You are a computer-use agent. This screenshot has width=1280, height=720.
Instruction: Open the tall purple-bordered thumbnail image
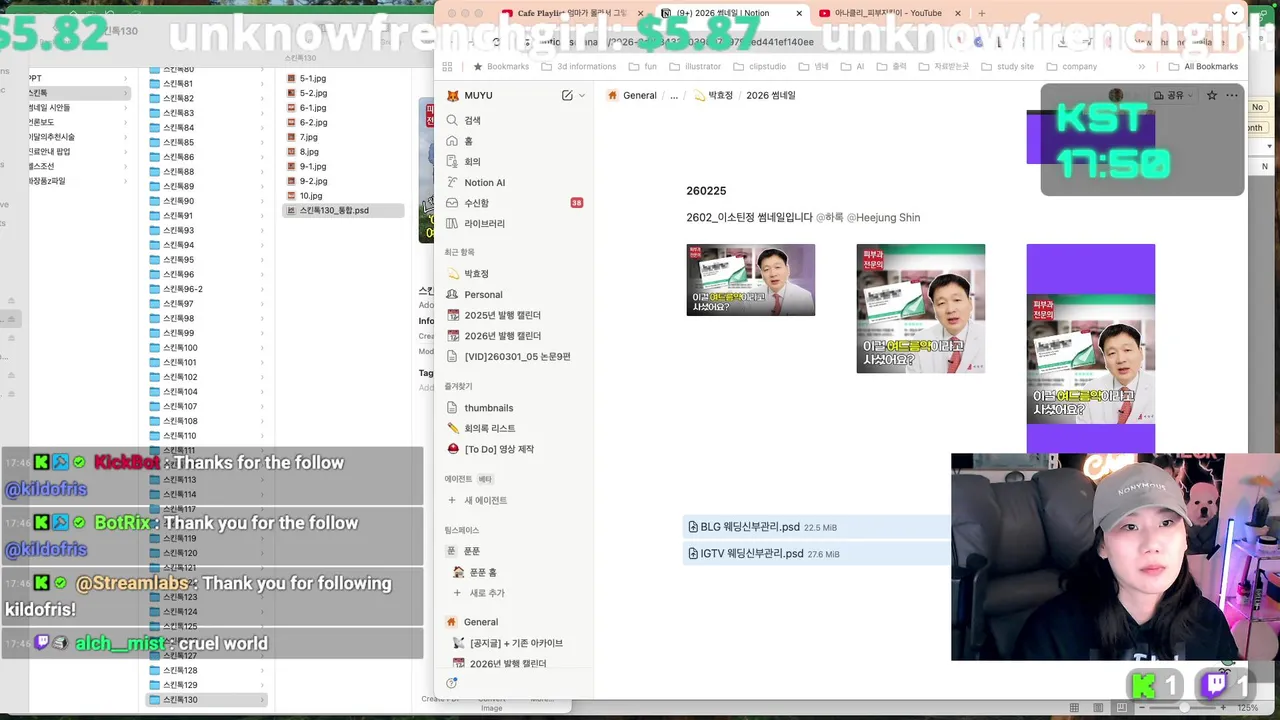click(x=1090, y=350)
